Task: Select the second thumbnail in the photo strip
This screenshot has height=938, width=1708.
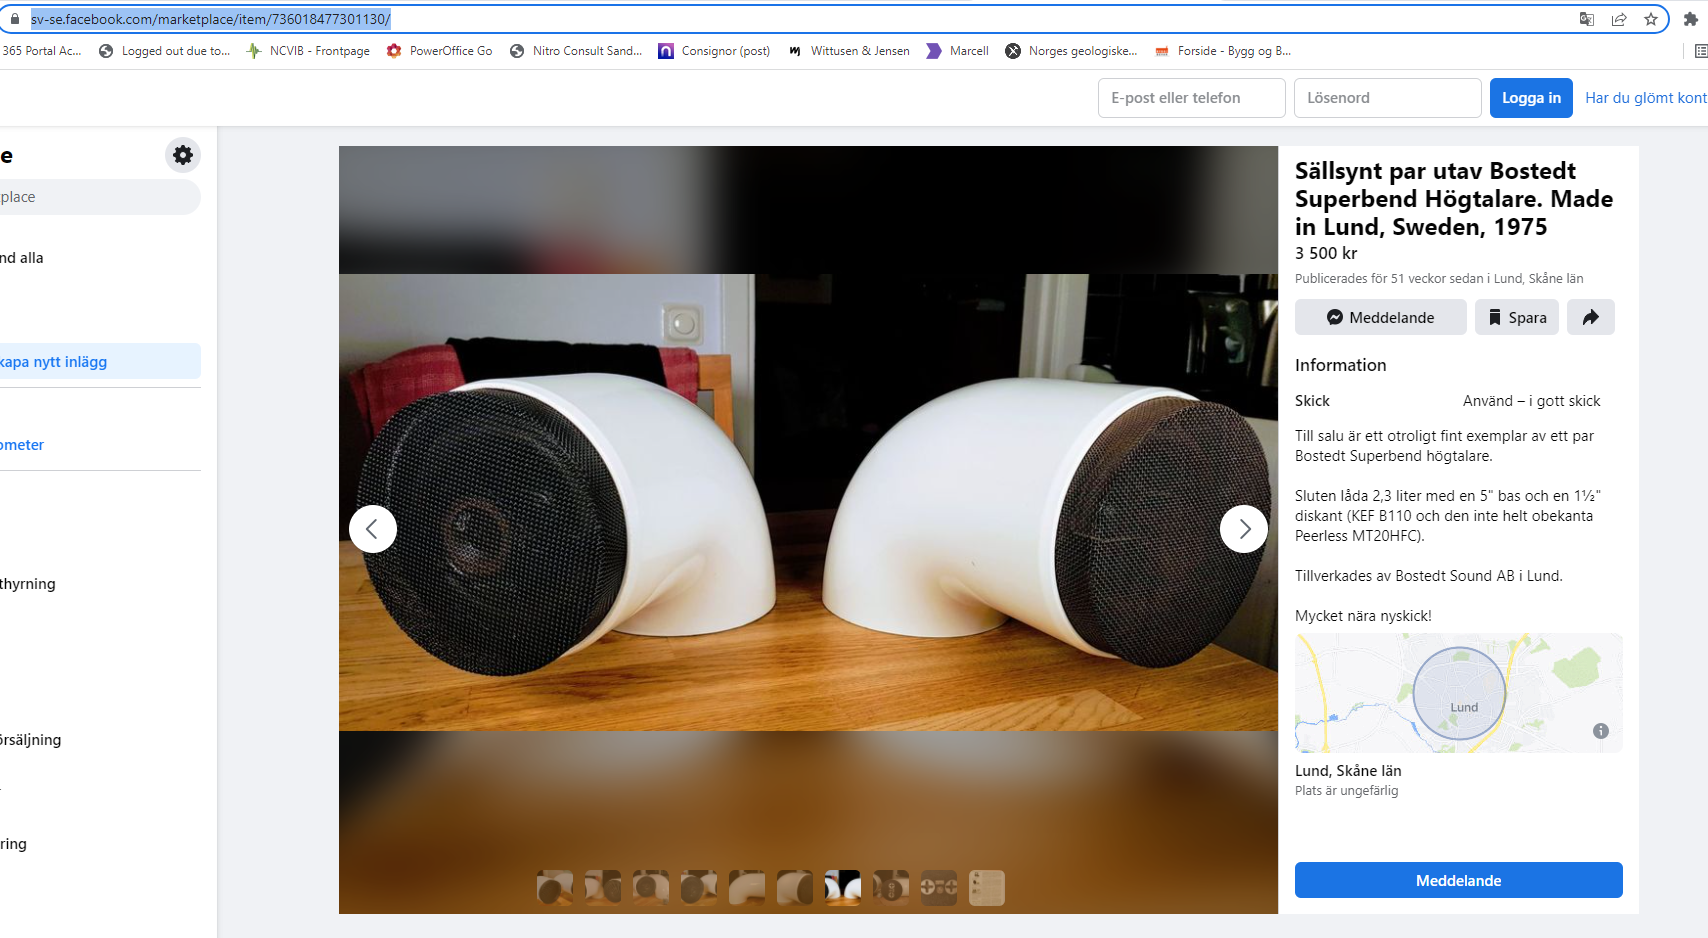Action: click(x=603, y=887)
